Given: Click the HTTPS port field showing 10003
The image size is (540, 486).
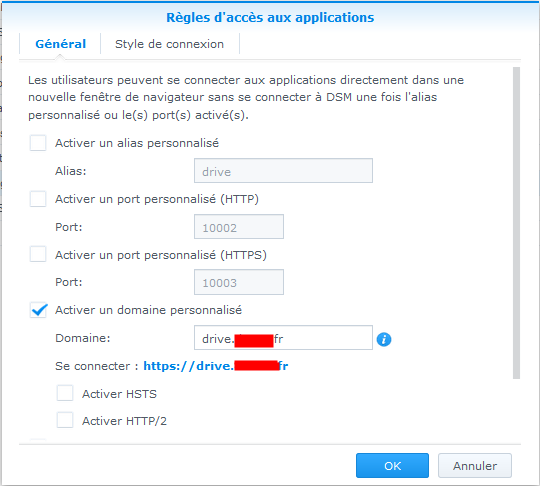Looking at the screenshot, I should (x=239, y=282).
